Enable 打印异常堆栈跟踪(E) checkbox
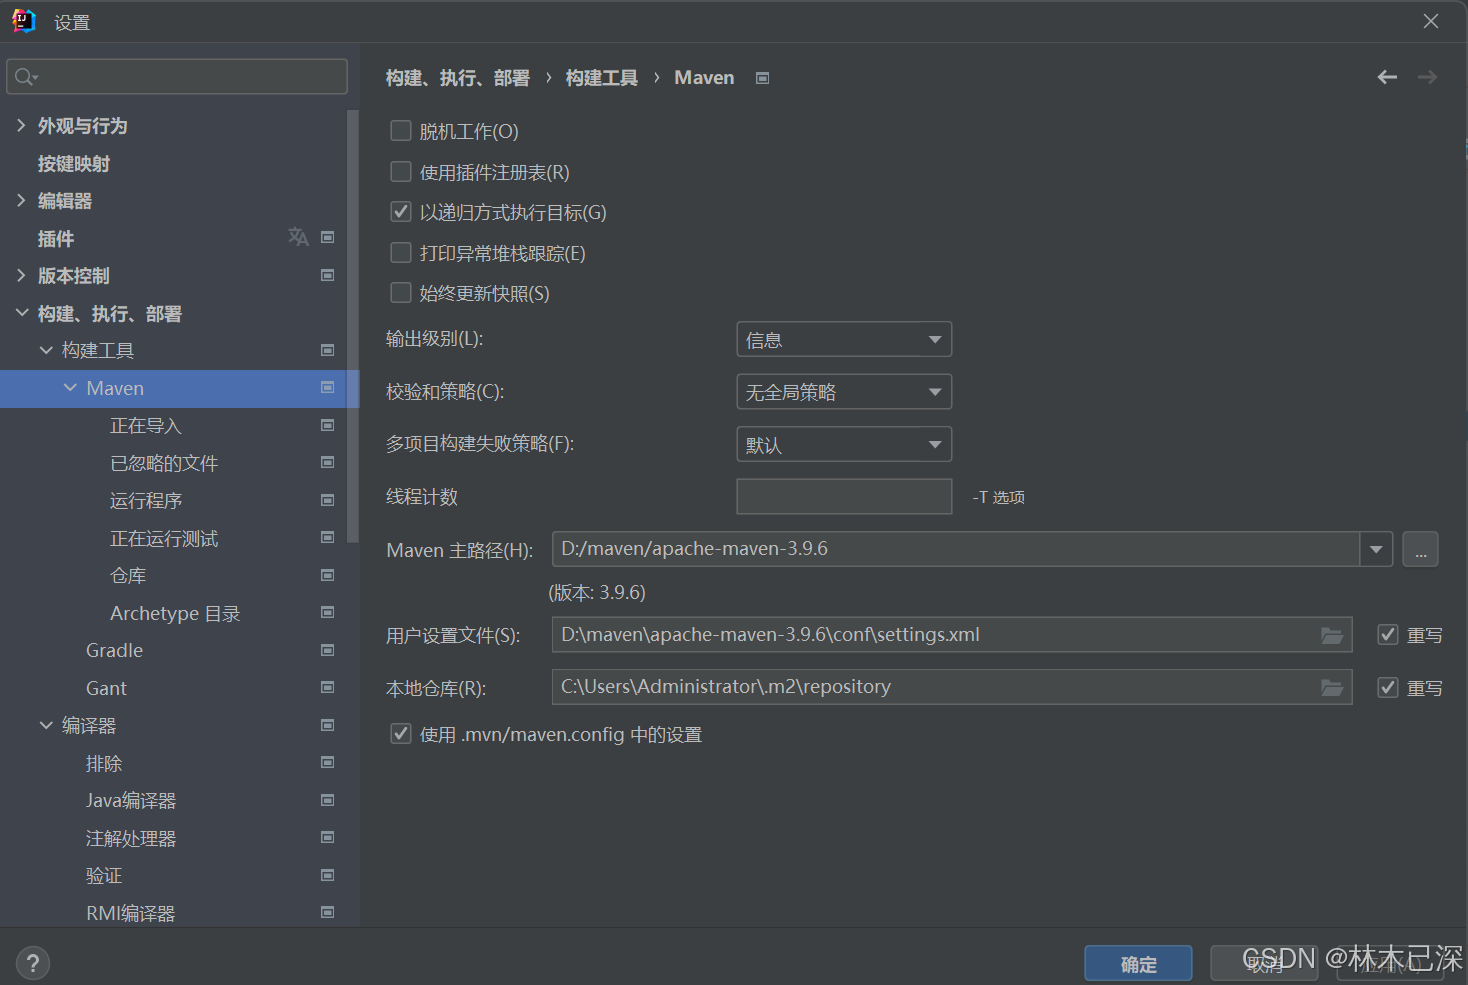 pyautogui.click(x=401, y=253)
